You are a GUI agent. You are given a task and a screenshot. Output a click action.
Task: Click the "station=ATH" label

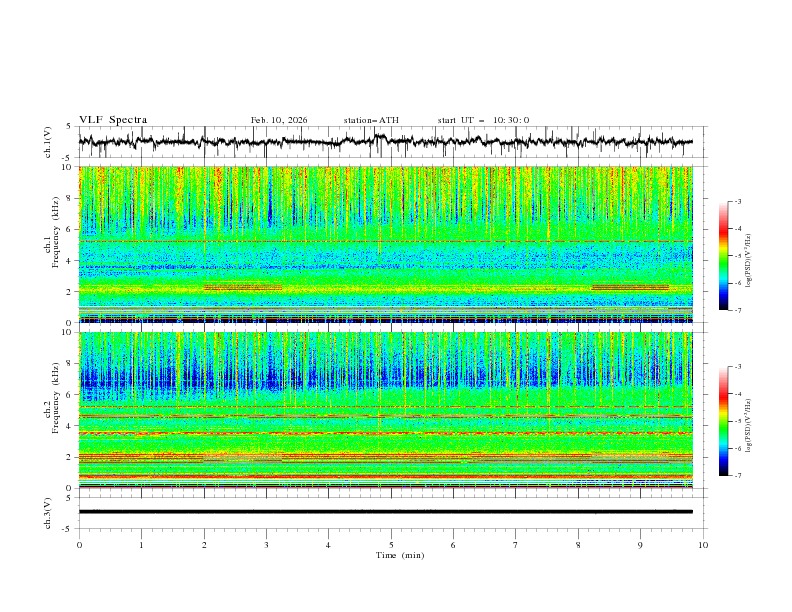click(x=371, y=120)
